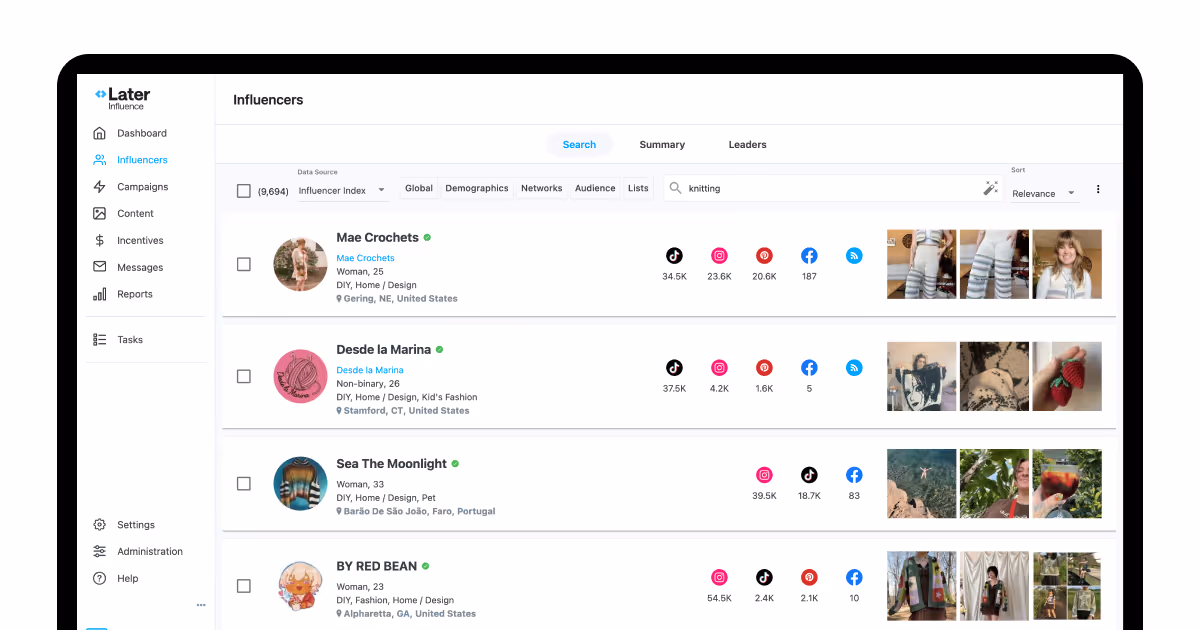
Task: Click BY RED BEAN Facebook icon
Action: (854, 577)
